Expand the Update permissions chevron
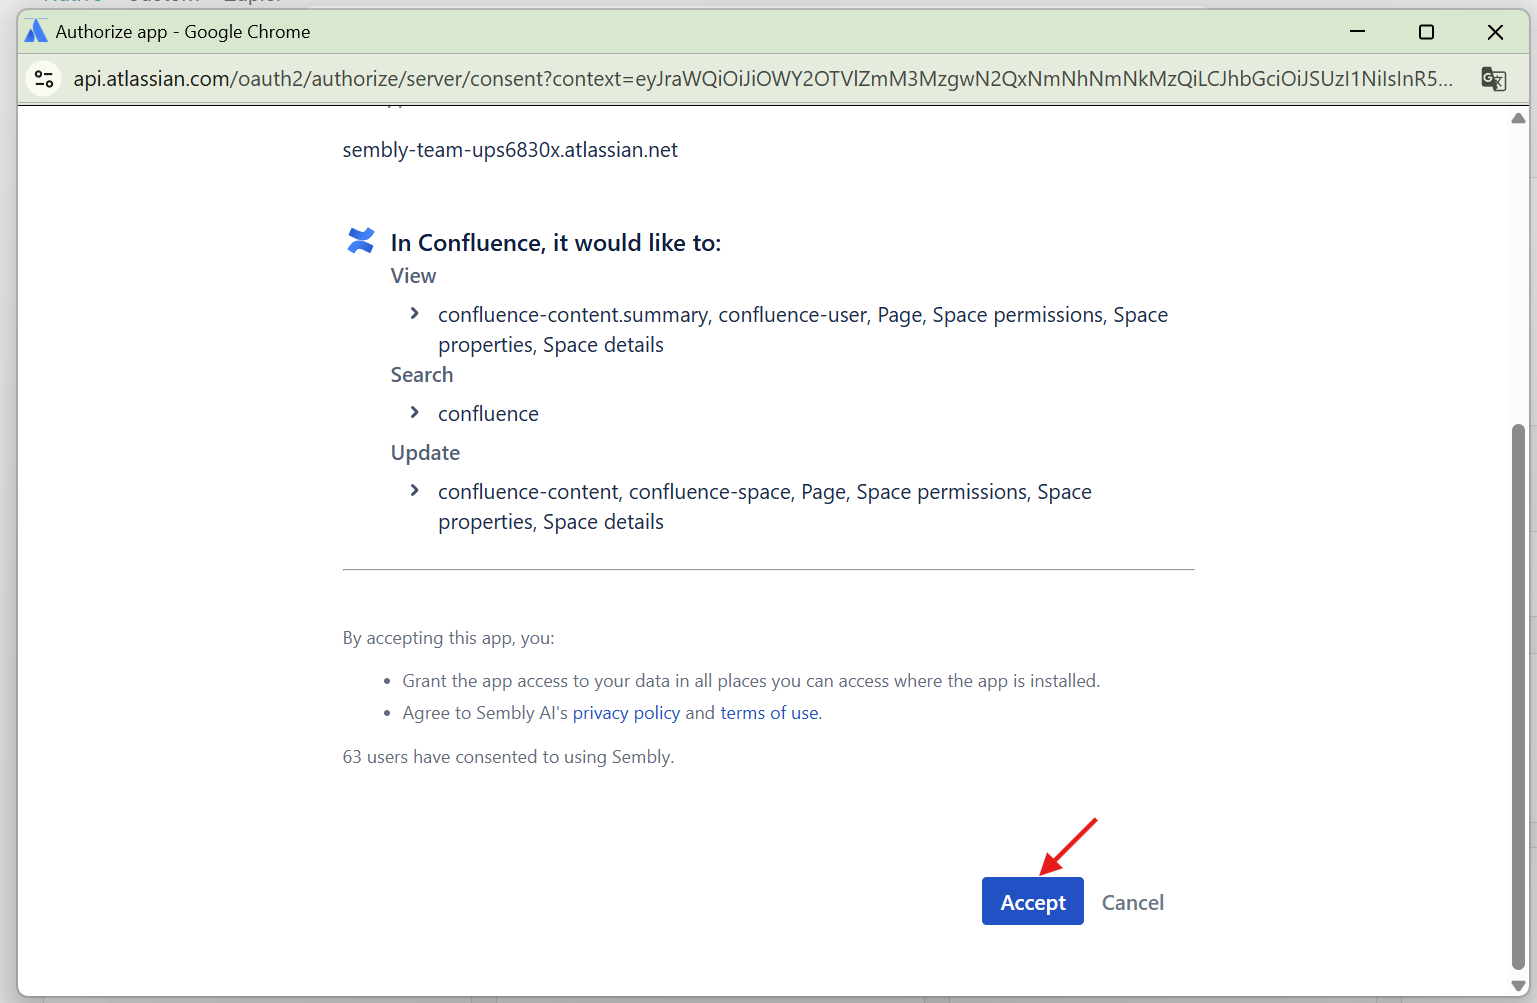 415,490
